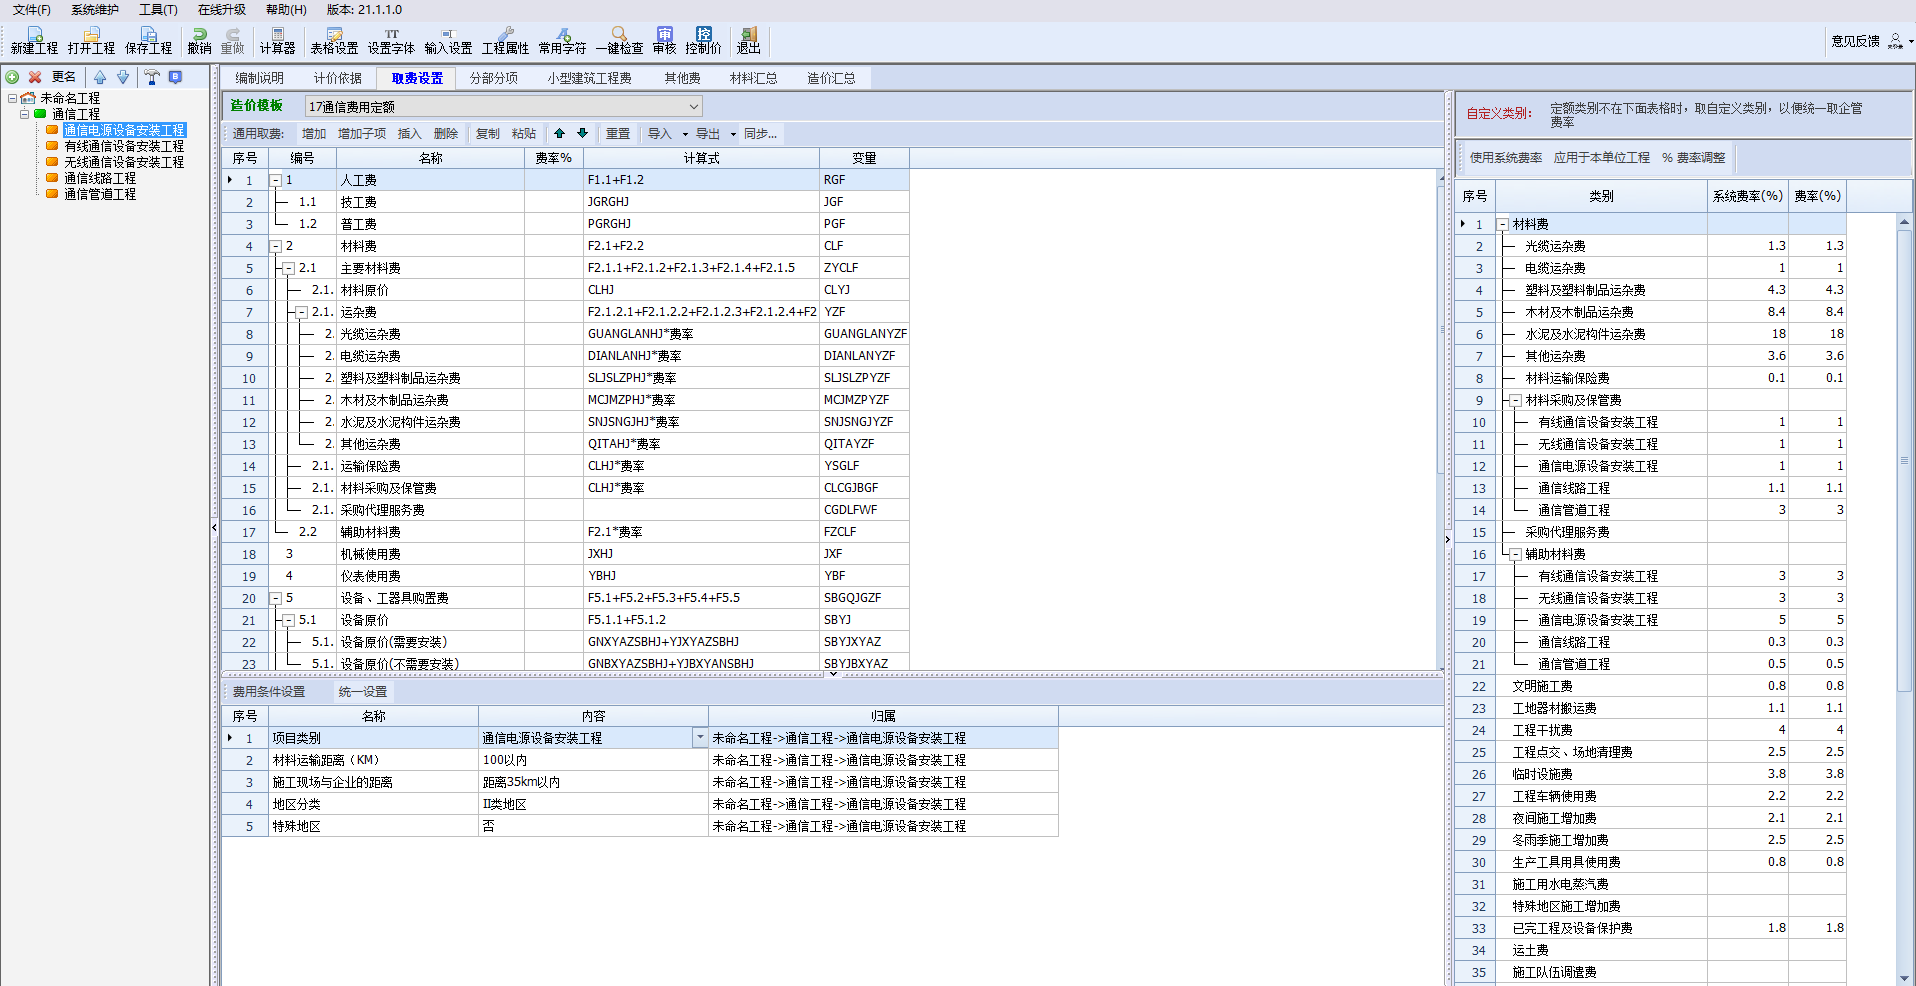
Task: Collapse the 主要材料费 row expander
Action: [288, 269]
